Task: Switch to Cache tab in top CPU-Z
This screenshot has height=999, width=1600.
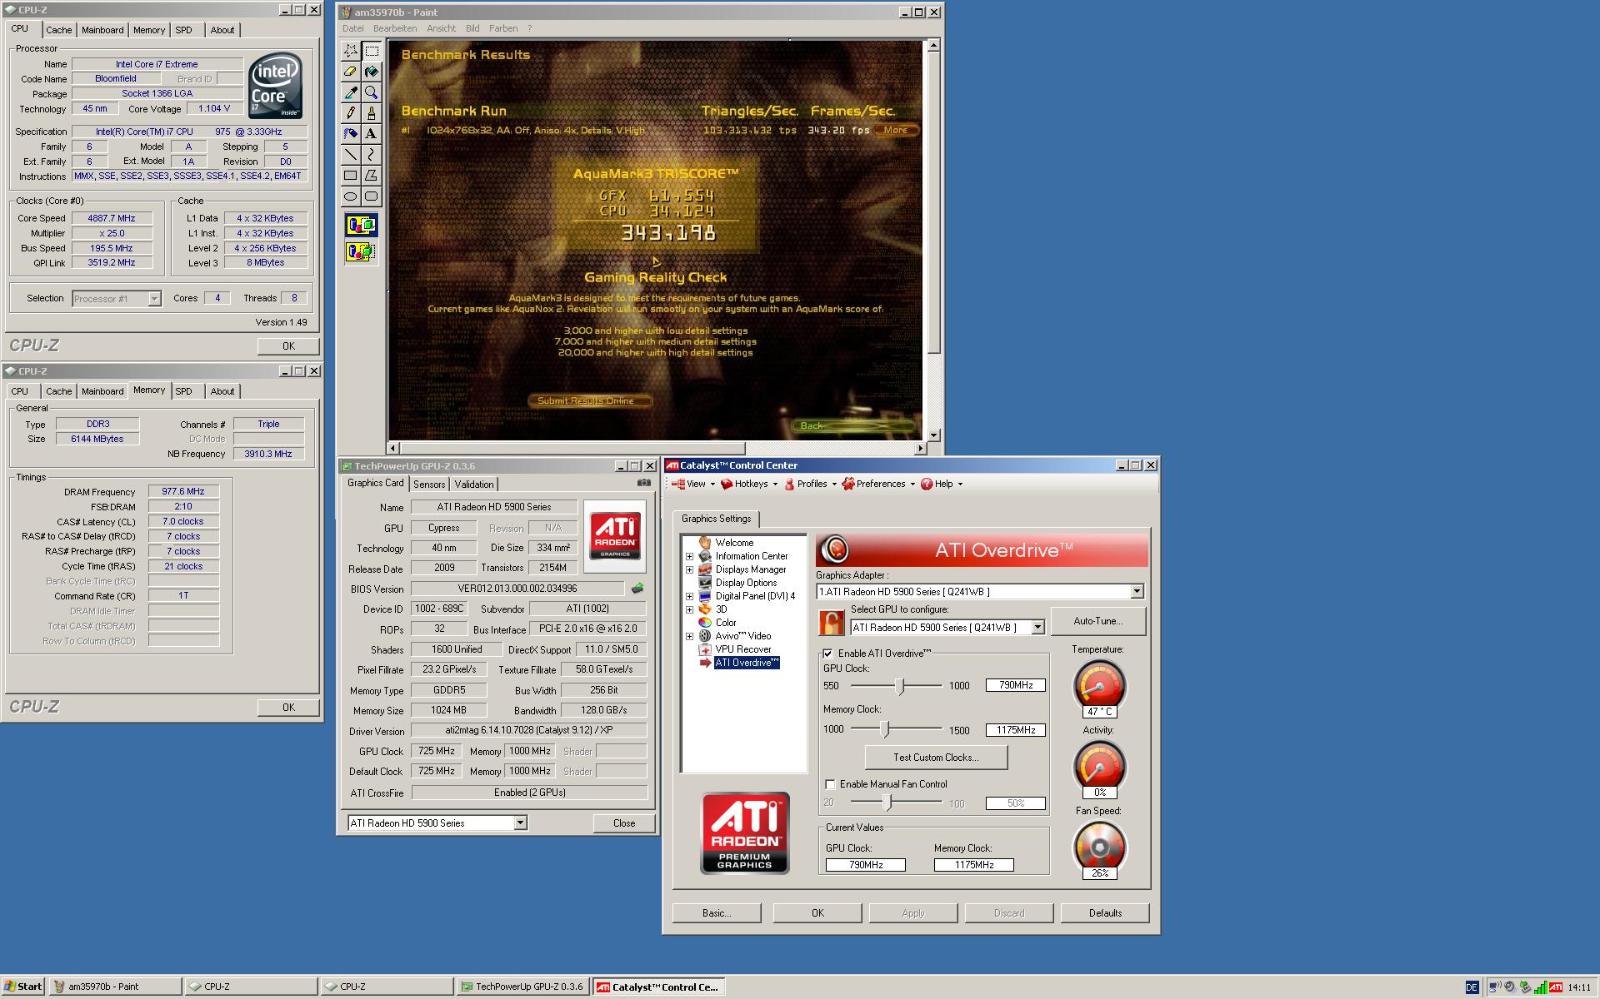Action: point(59,30)
